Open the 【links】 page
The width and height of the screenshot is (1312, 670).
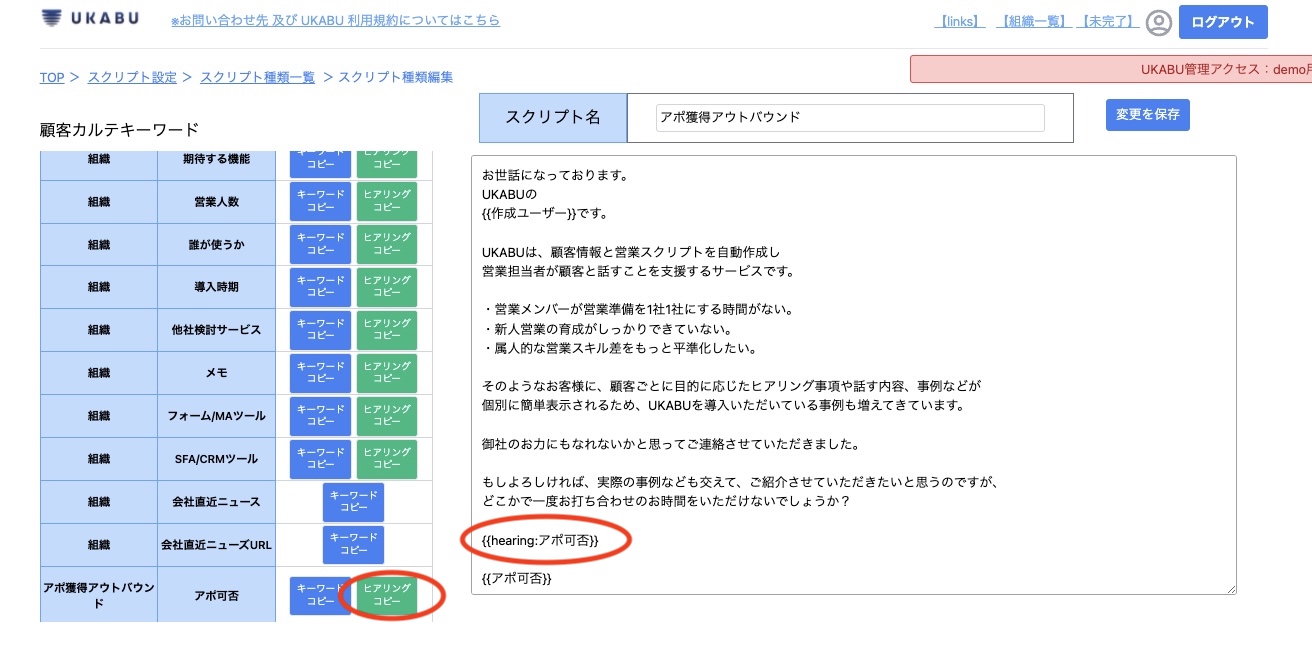tap(958, 20)
